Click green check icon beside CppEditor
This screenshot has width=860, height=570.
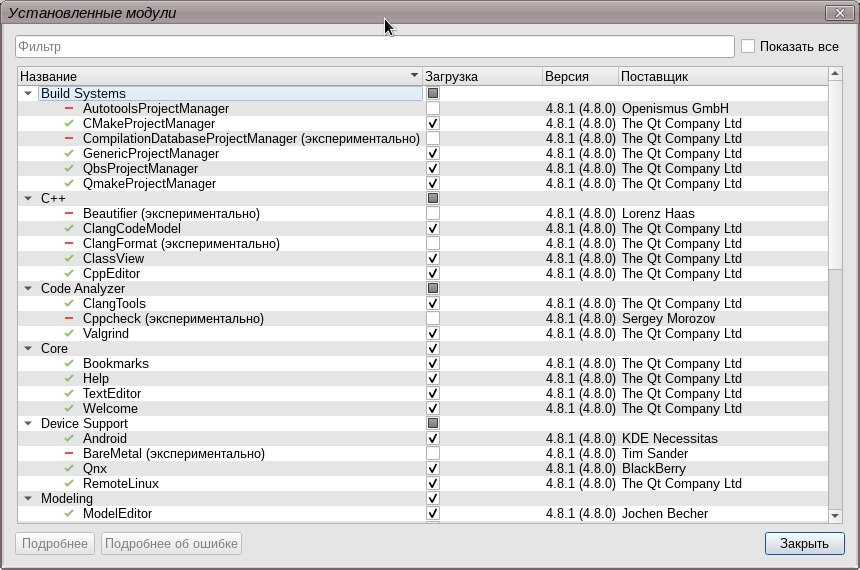click(69, 273)
